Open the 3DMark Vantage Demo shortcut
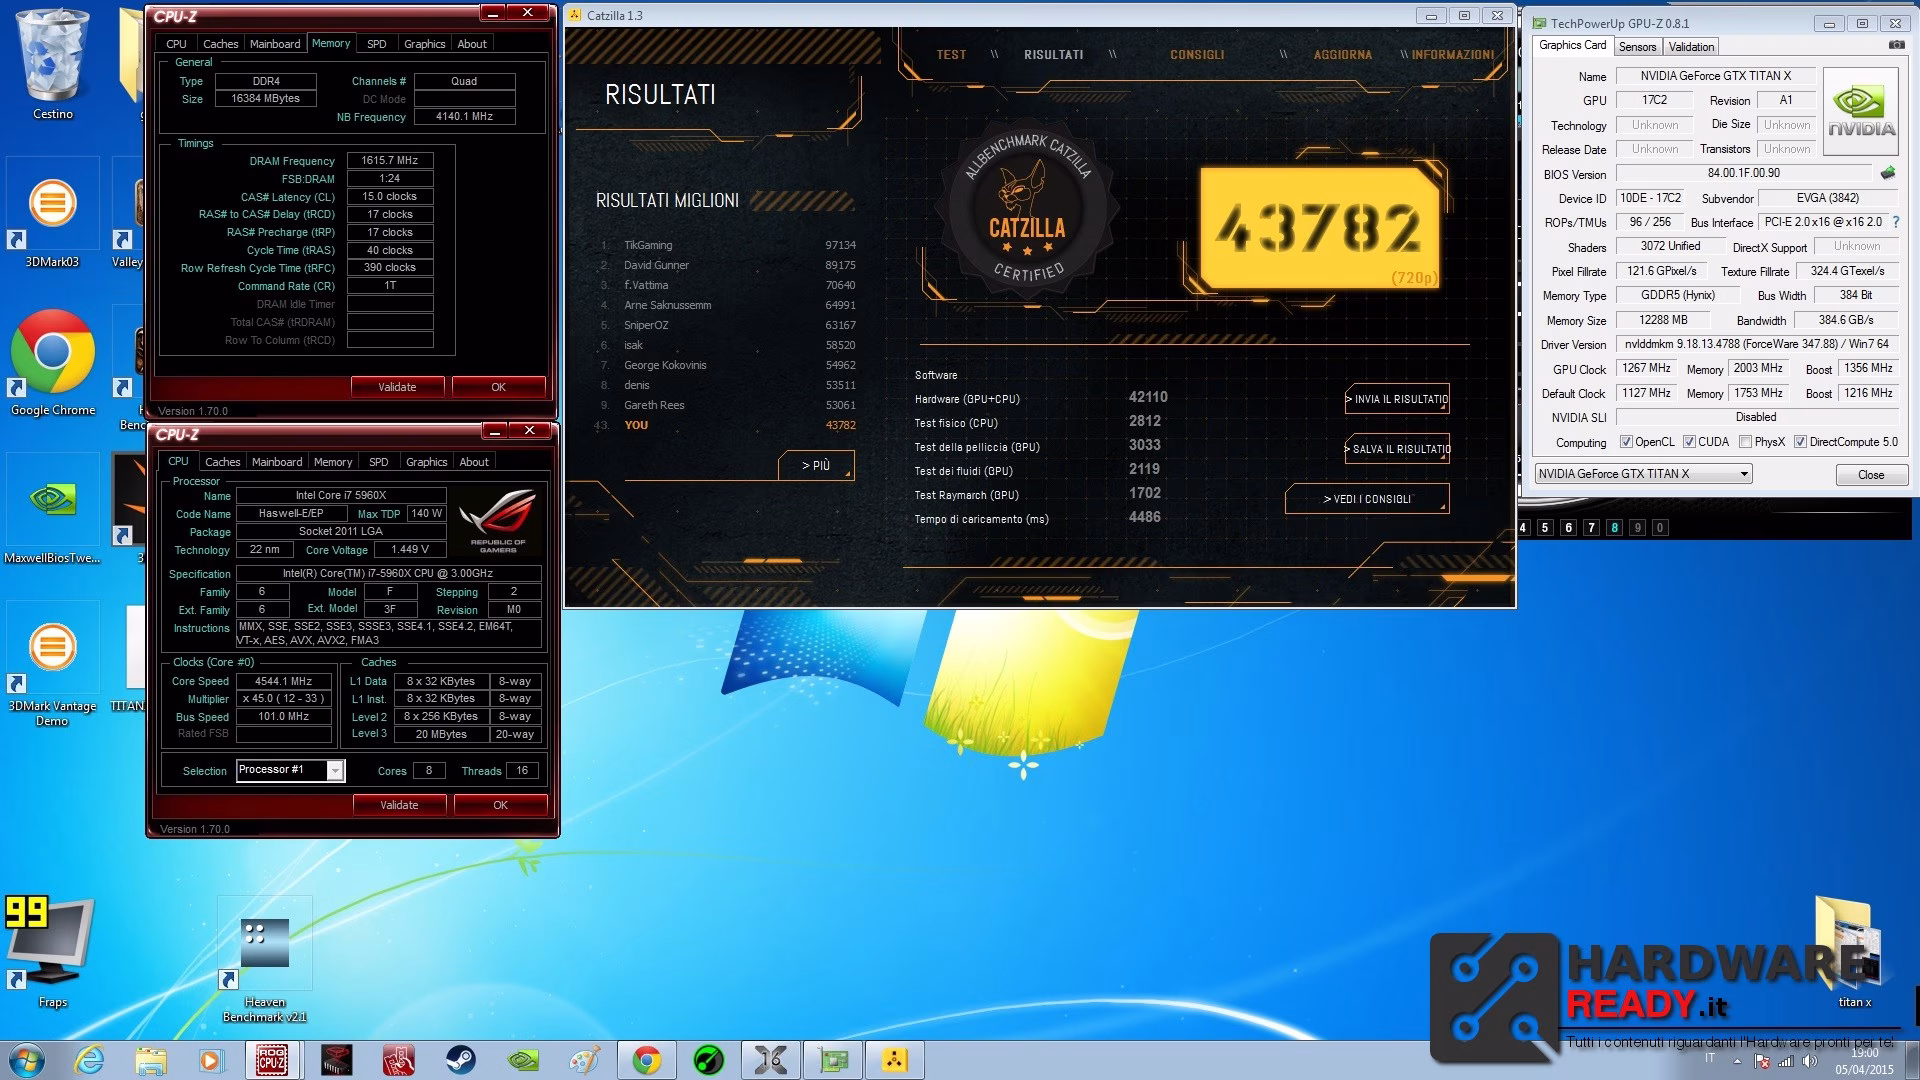 point(52,665)
